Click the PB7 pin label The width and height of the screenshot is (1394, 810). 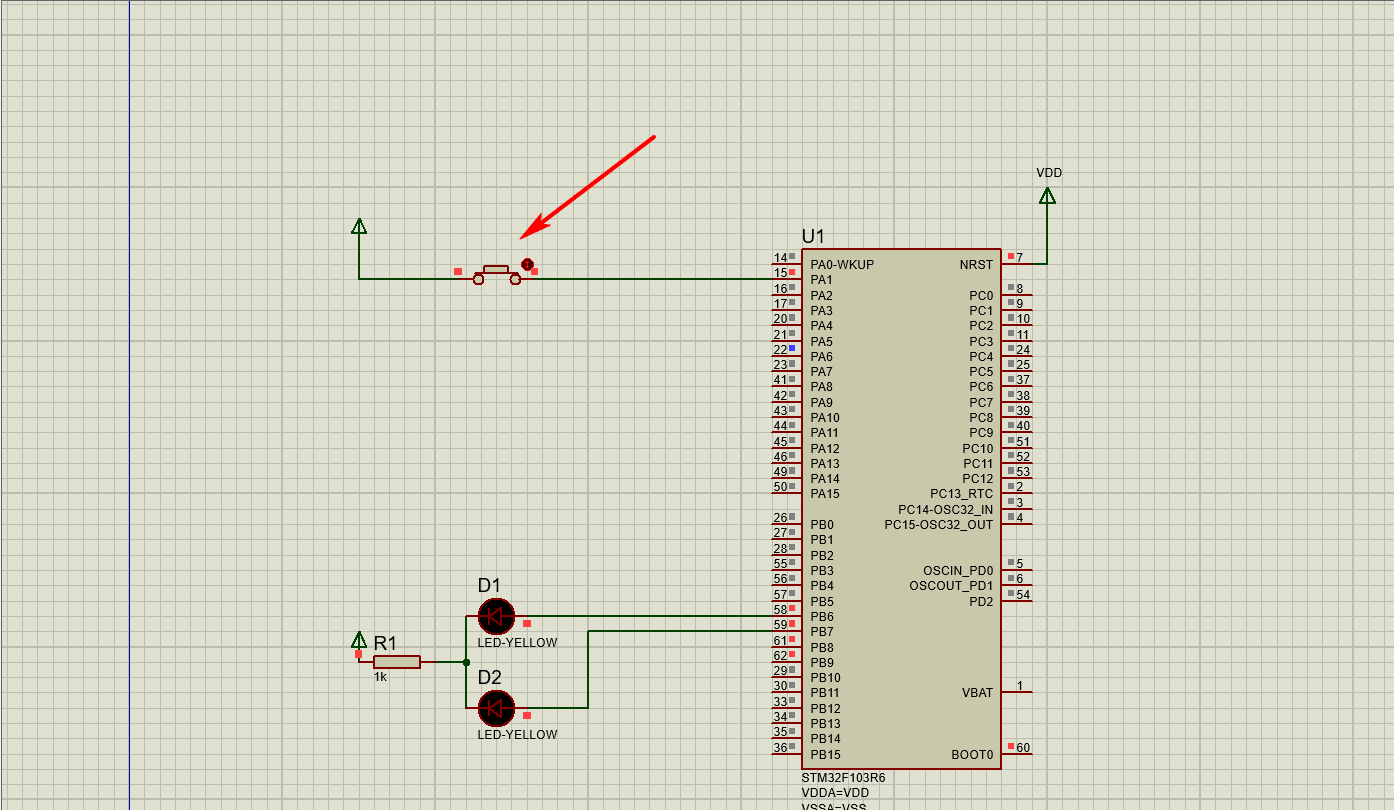click(822, 632)
